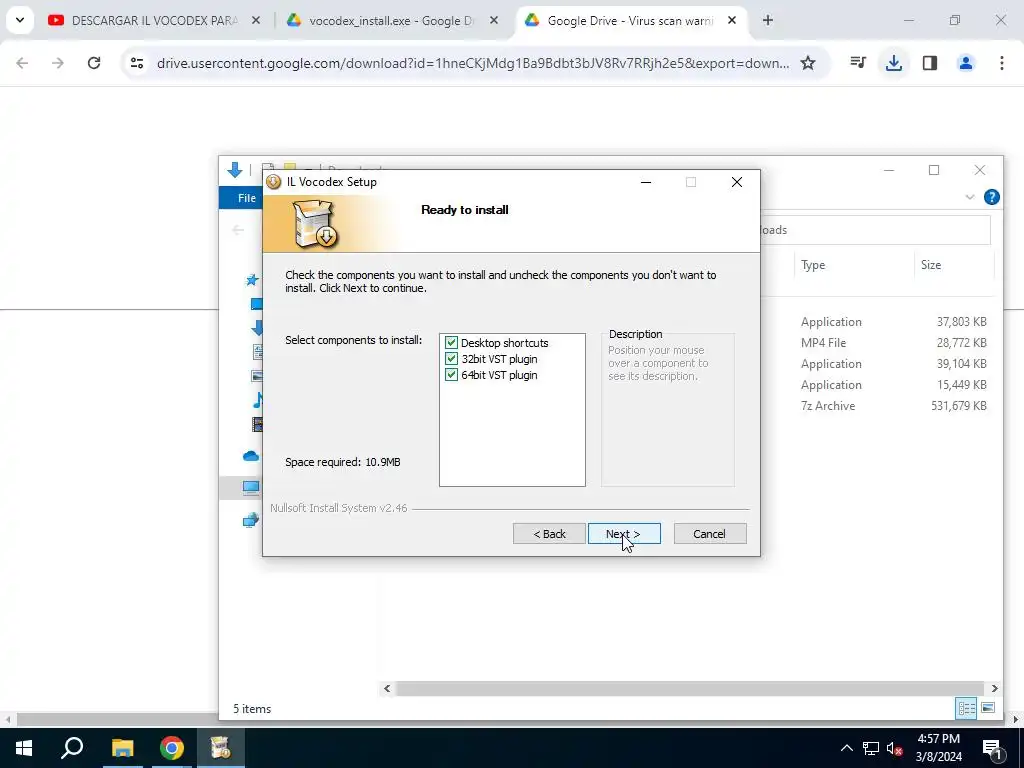Viewport: 1024px width, 768px height.
Task: Select the MP4 File row in Explorer
Action: pos(893,342)
